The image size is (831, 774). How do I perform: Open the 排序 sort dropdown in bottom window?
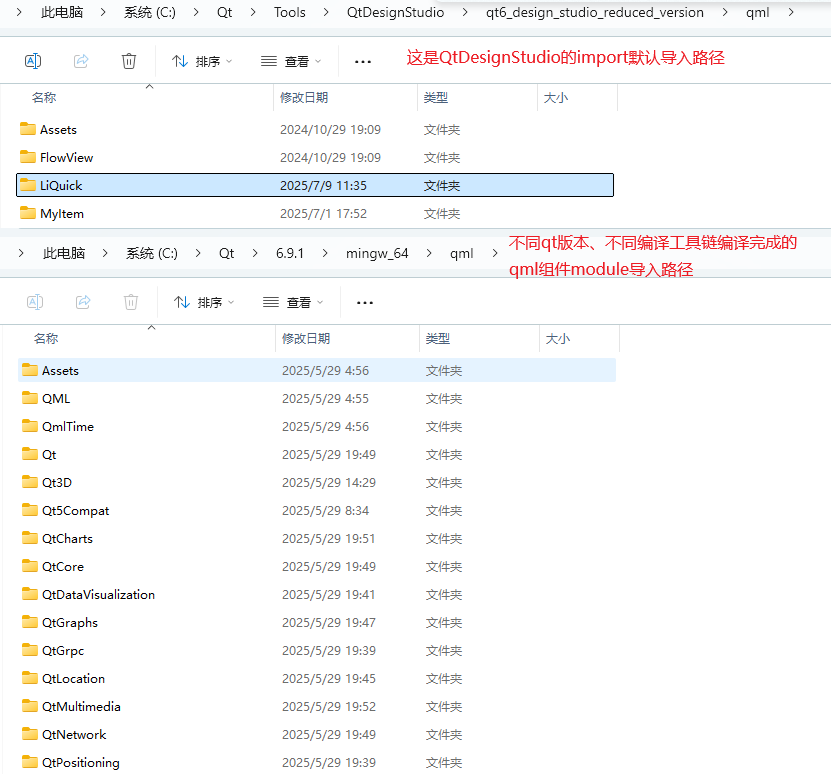point(204,302)
